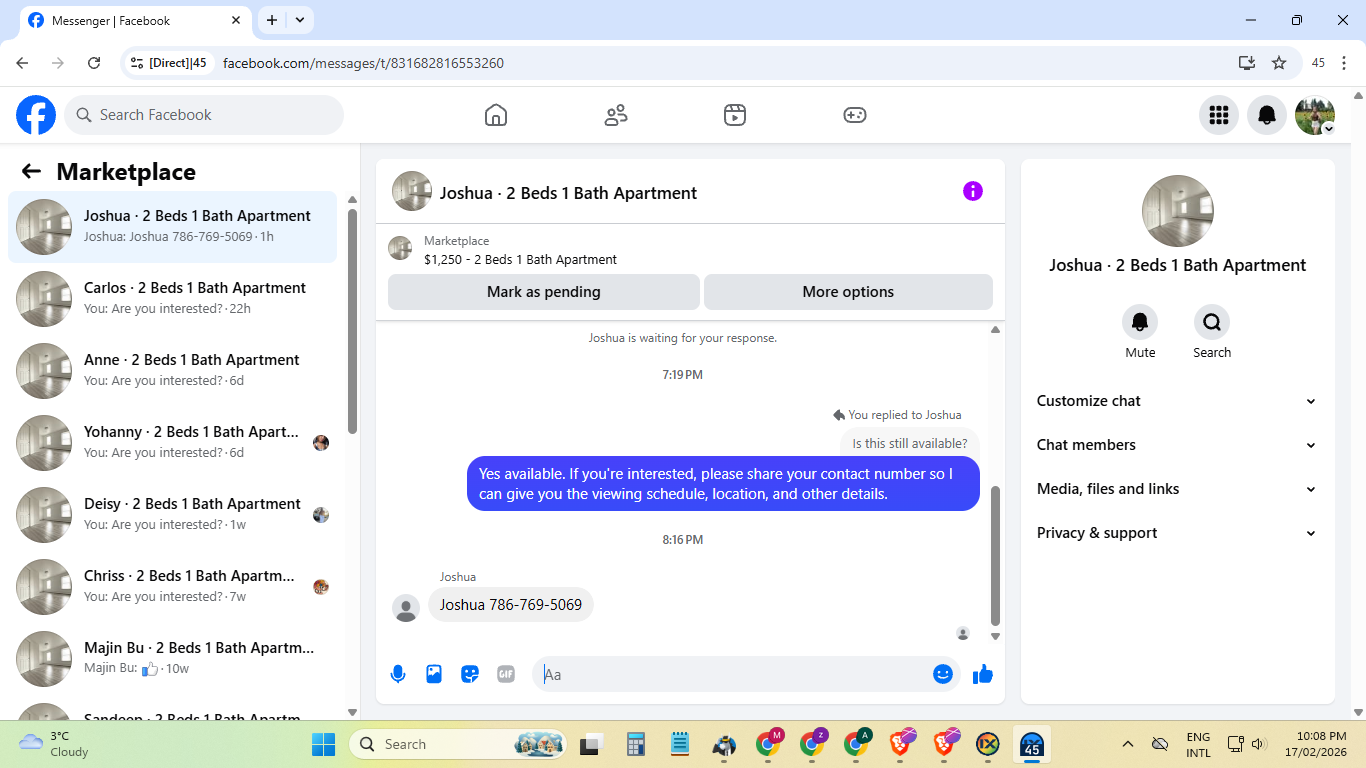Select the Messenger Facebook browser tab
Viewport: 1366px width, 768px height.
(136, 20)
